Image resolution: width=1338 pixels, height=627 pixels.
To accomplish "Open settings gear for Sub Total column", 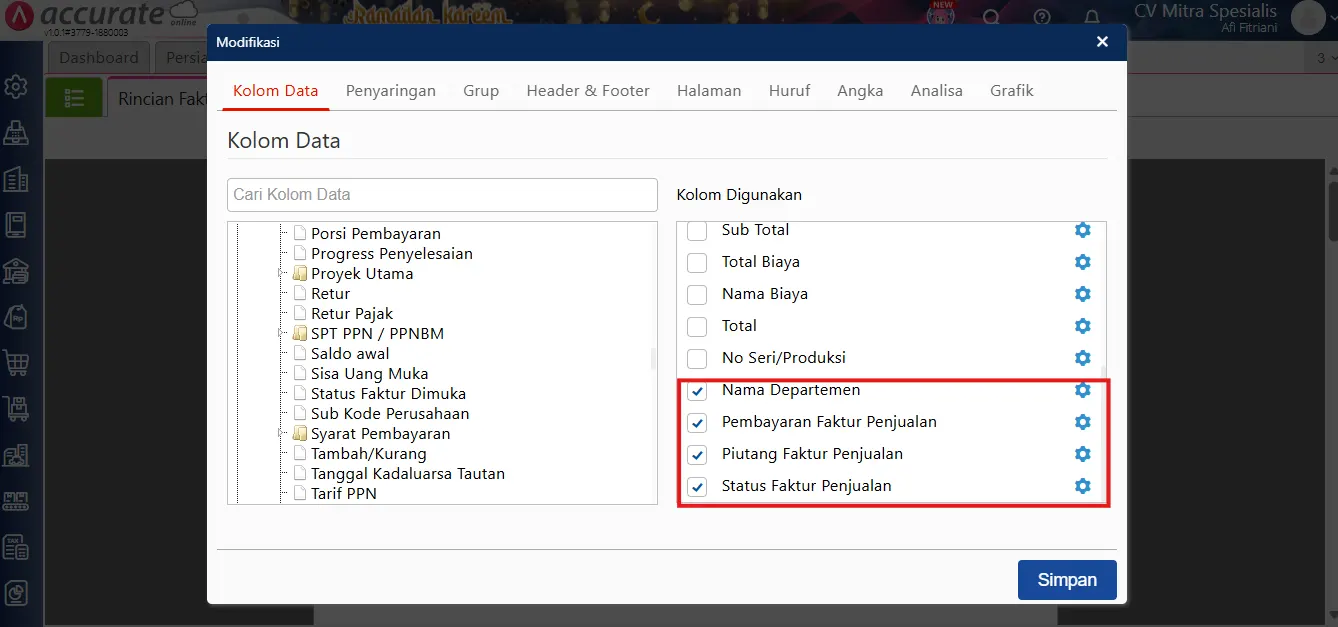I will pos(1082,230).
